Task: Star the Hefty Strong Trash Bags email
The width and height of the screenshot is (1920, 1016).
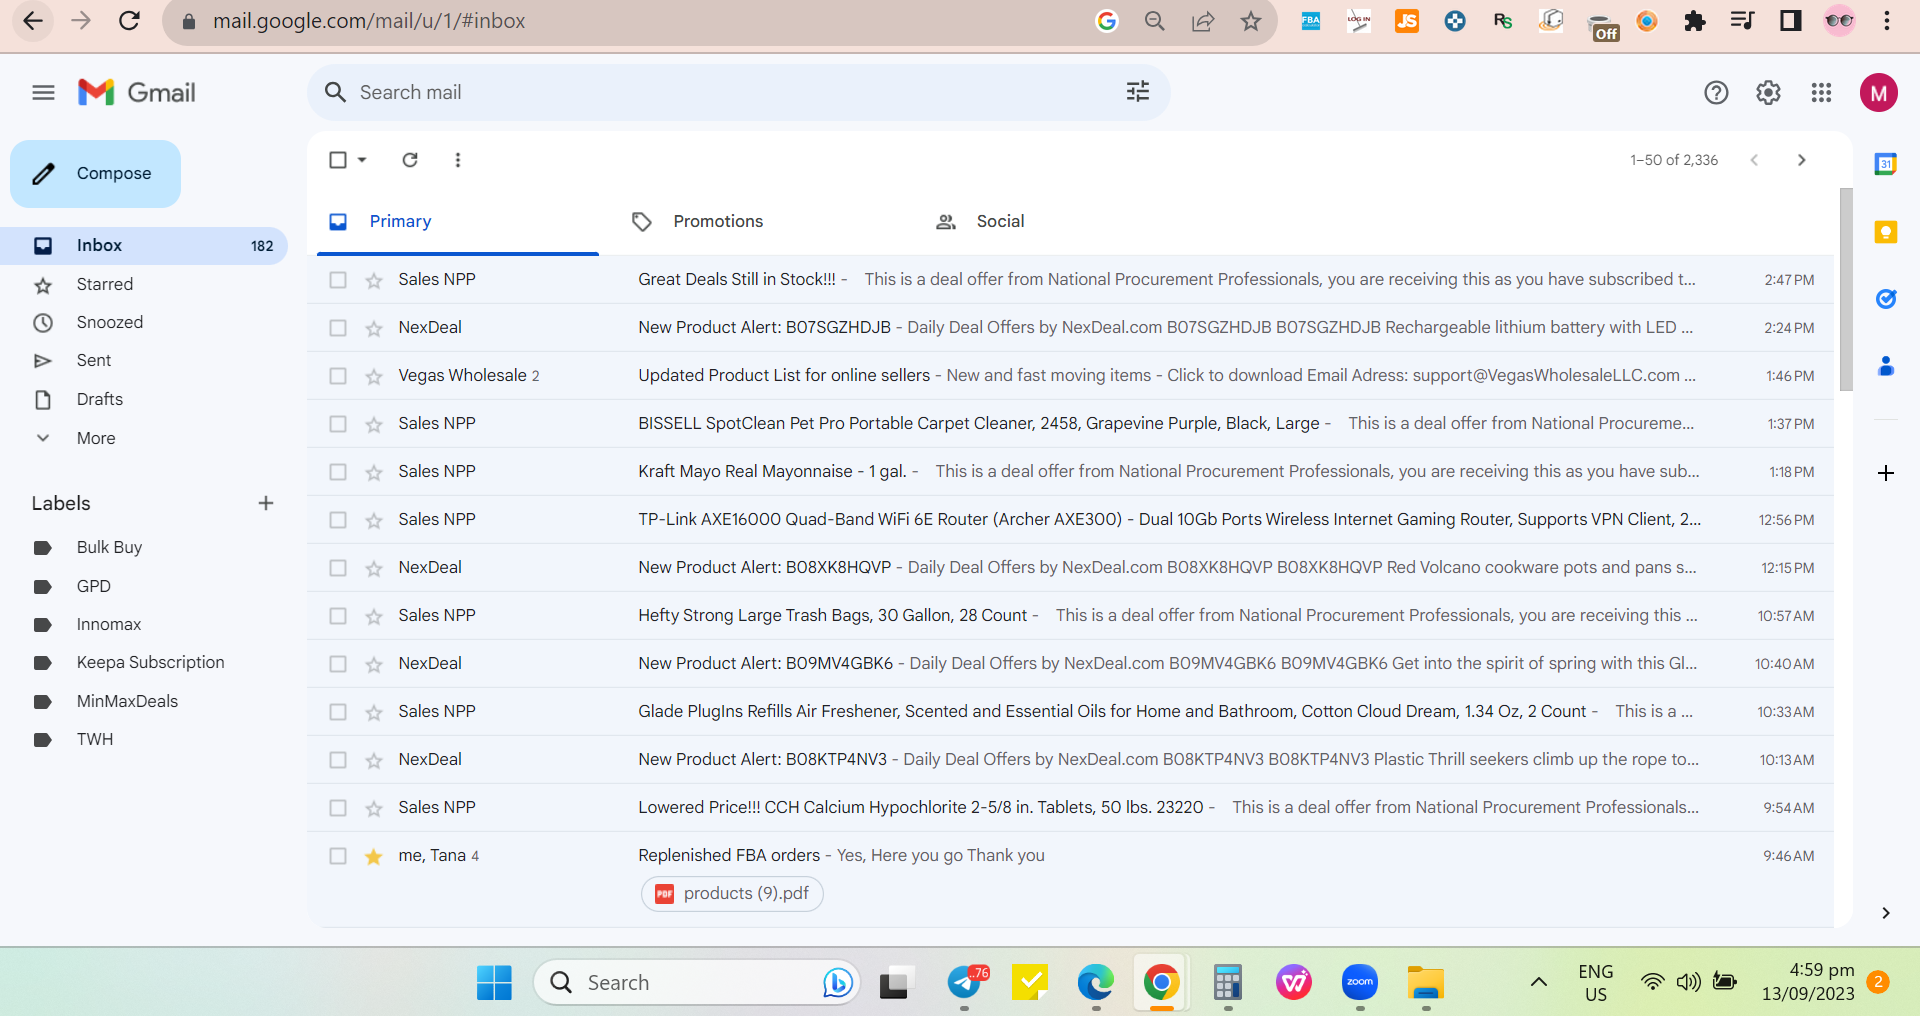Action: [374, 616]
